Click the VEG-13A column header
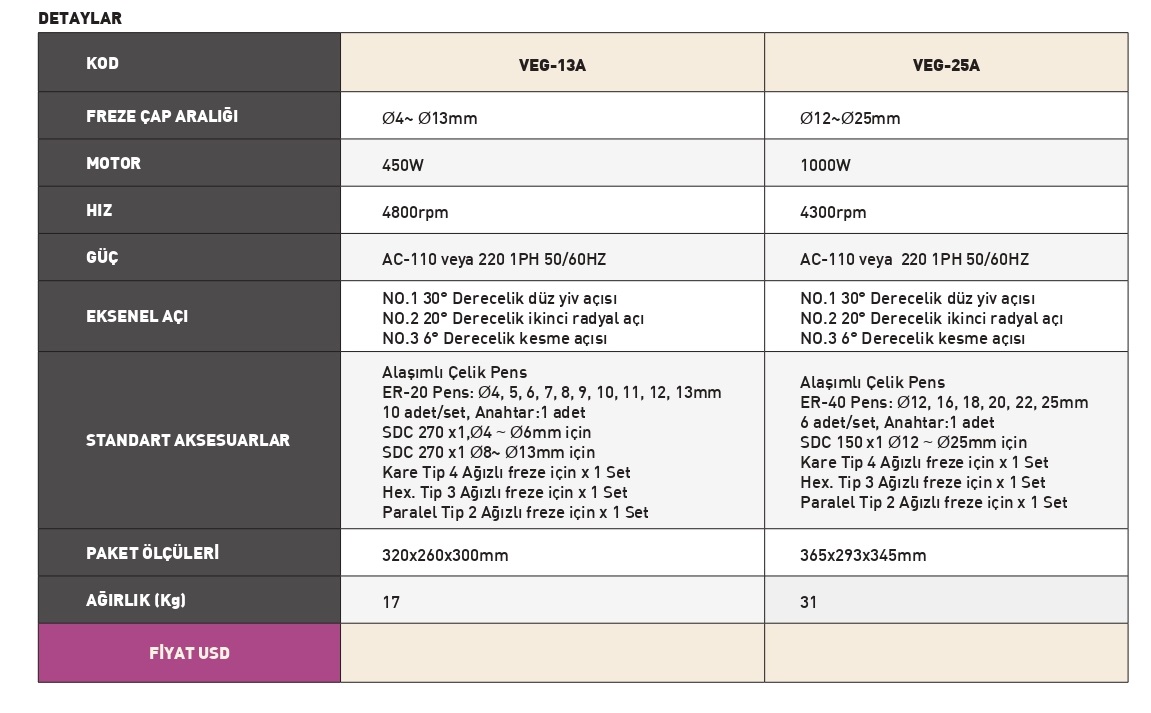 552,66
